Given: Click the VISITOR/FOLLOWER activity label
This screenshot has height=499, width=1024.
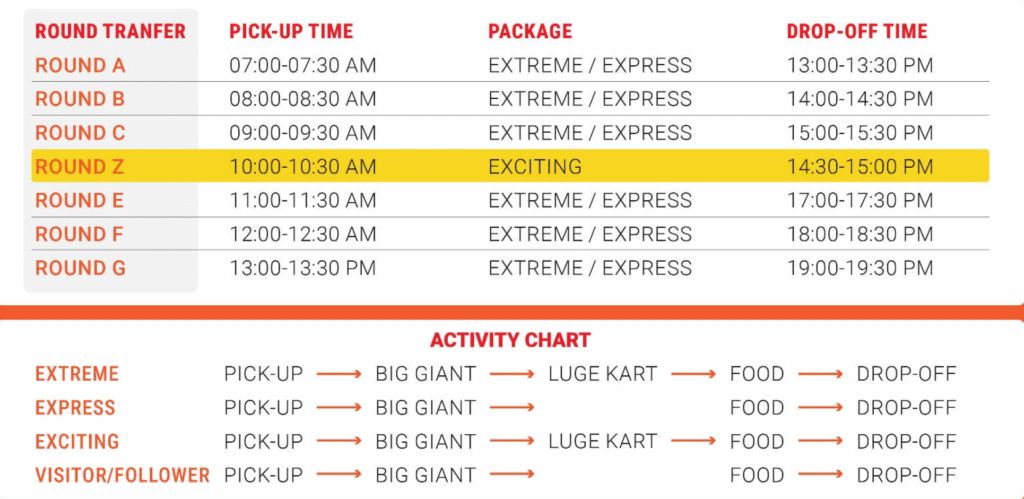Looking at the screenshot, I should [122, 476].
